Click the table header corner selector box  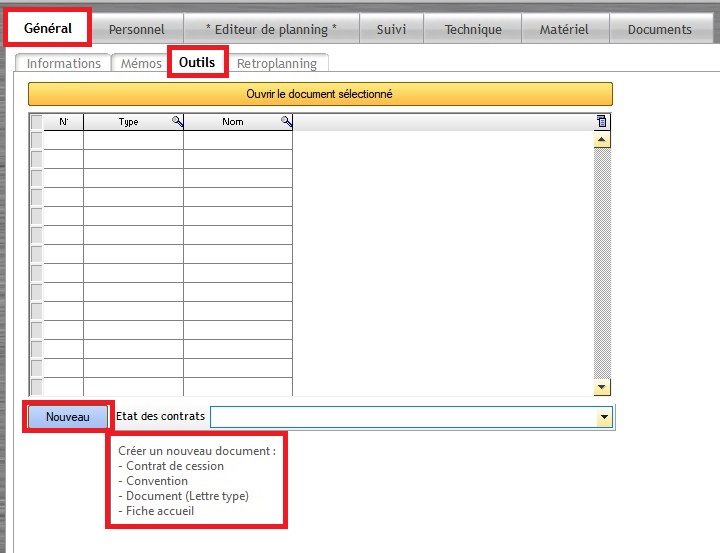(x=36, y=122)
